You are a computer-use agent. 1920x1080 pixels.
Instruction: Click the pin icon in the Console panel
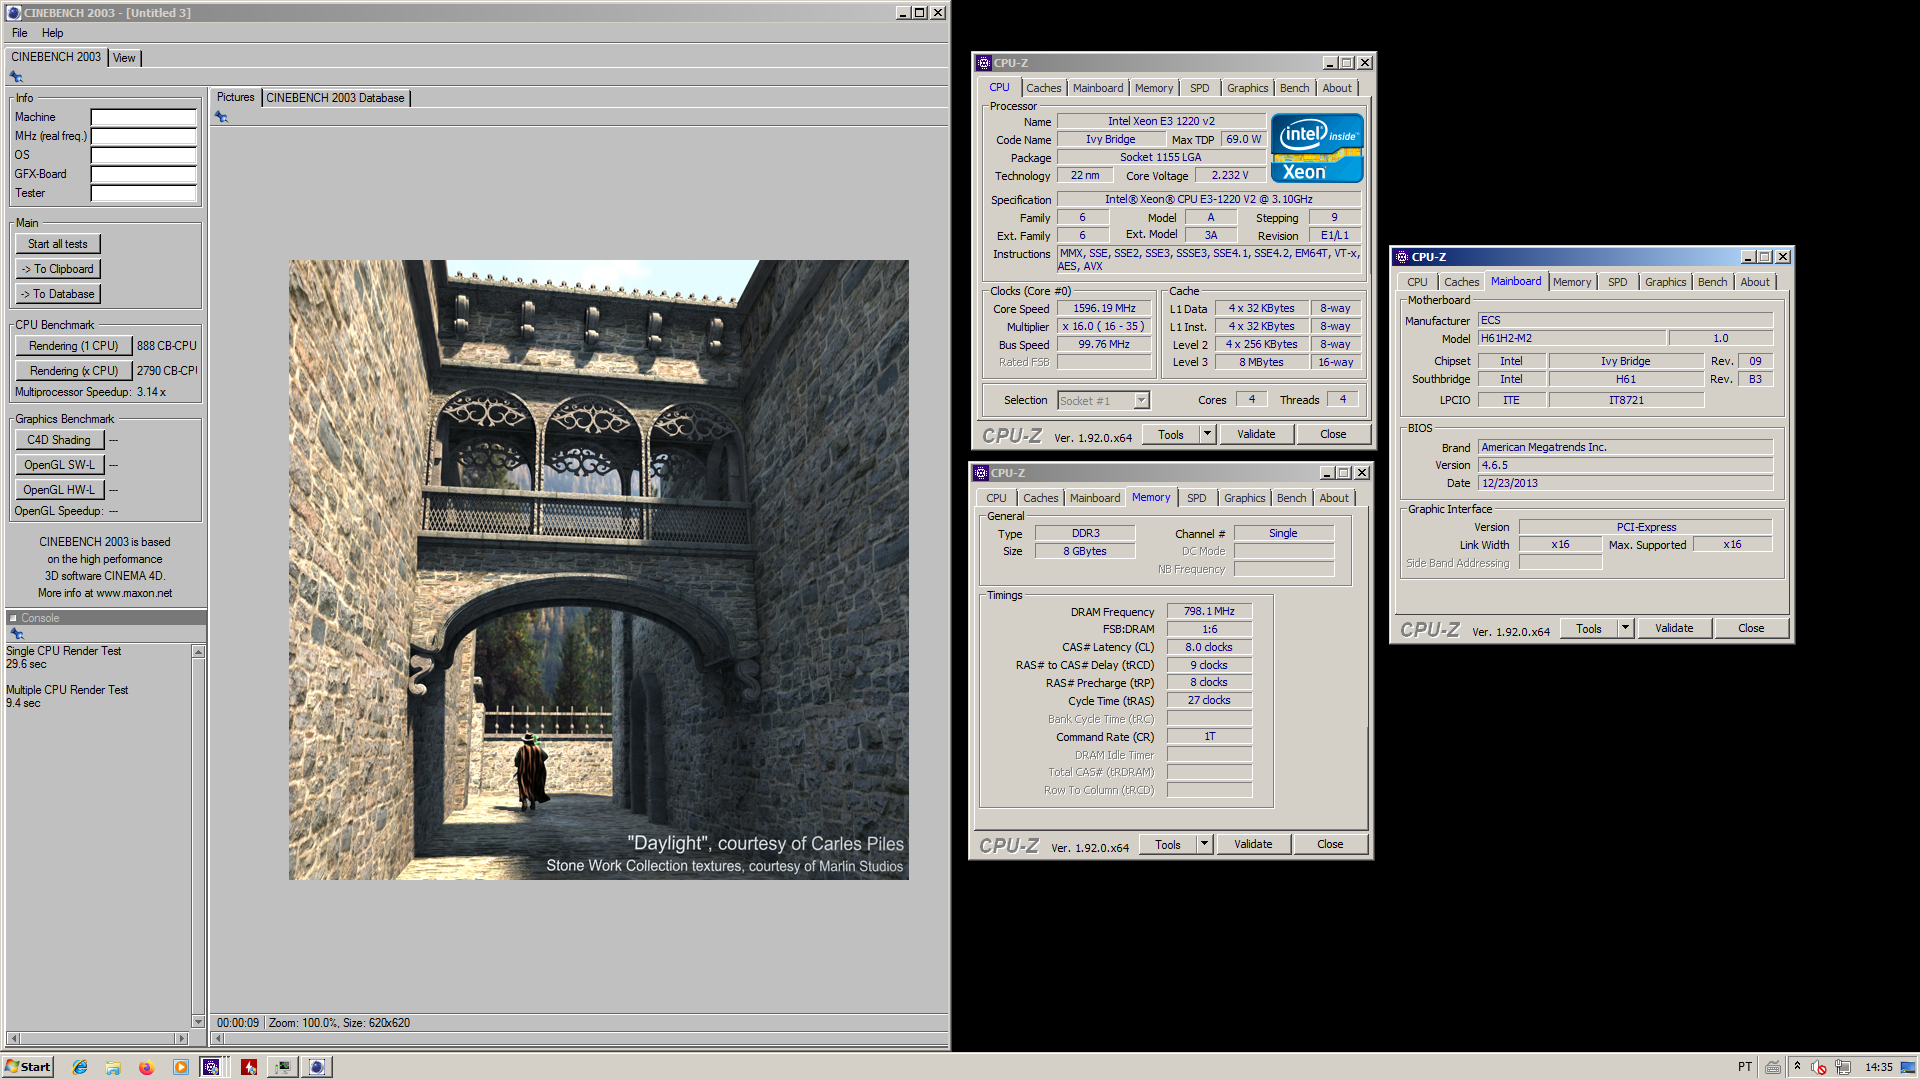tap(16, 634)
